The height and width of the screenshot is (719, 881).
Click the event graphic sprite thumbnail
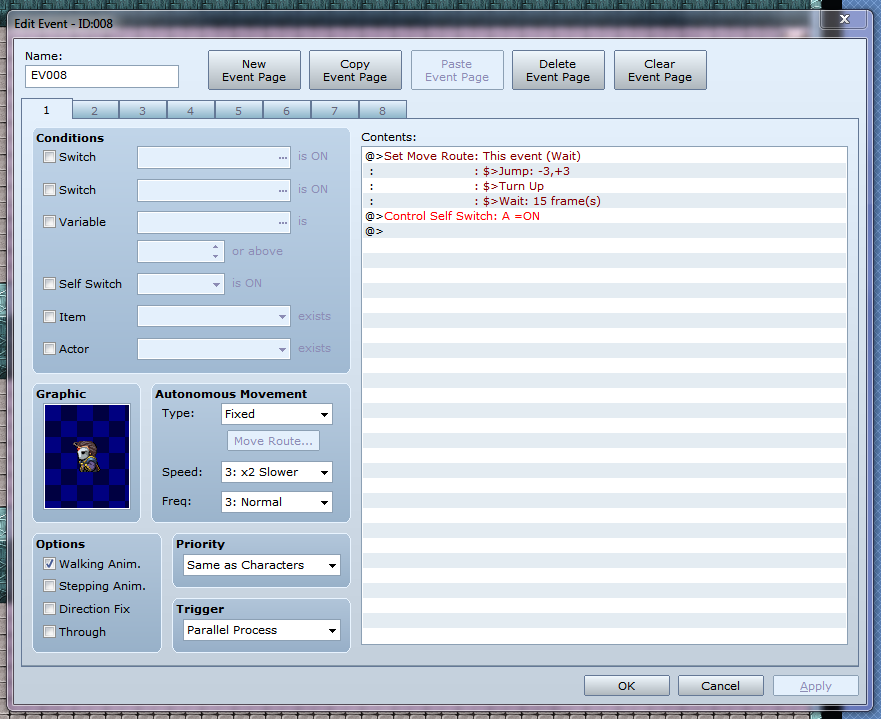coord(87,456)
